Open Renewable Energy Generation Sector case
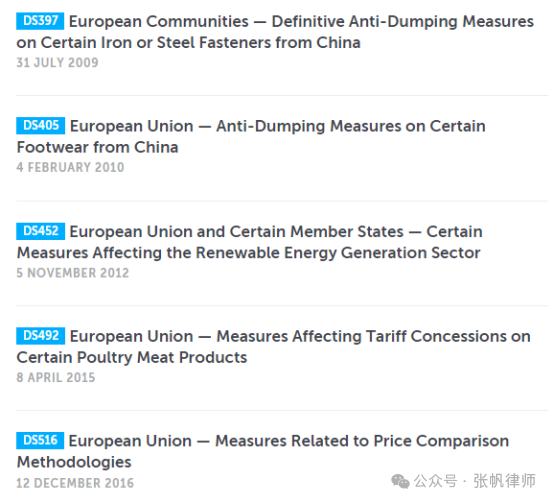Viewport: 554px width, 503px height. 249,242
